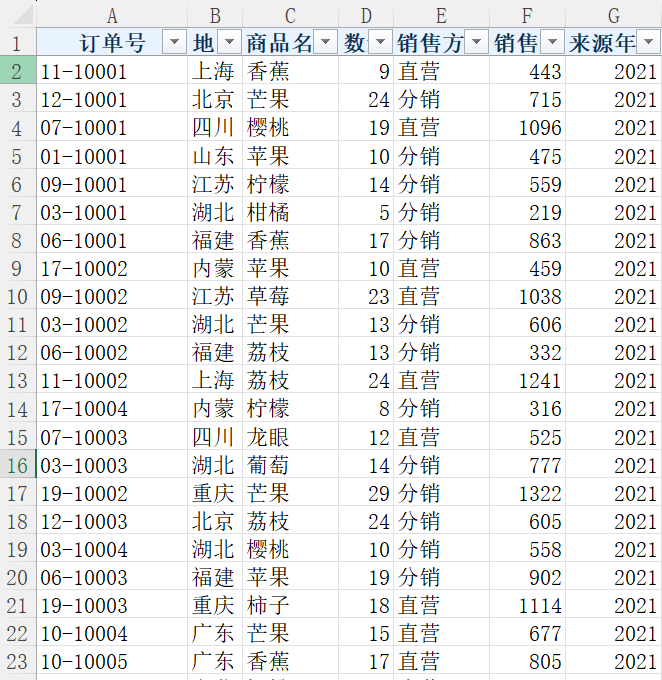Select the 山东 region cell
662x680 pixels.
214,156
